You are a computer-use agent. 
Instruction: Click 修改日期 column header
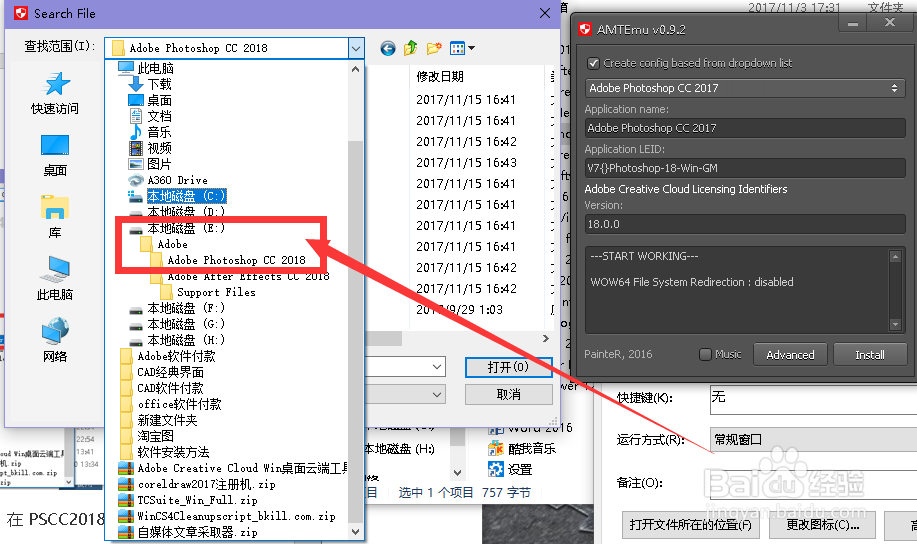click(x=440, y=77)
